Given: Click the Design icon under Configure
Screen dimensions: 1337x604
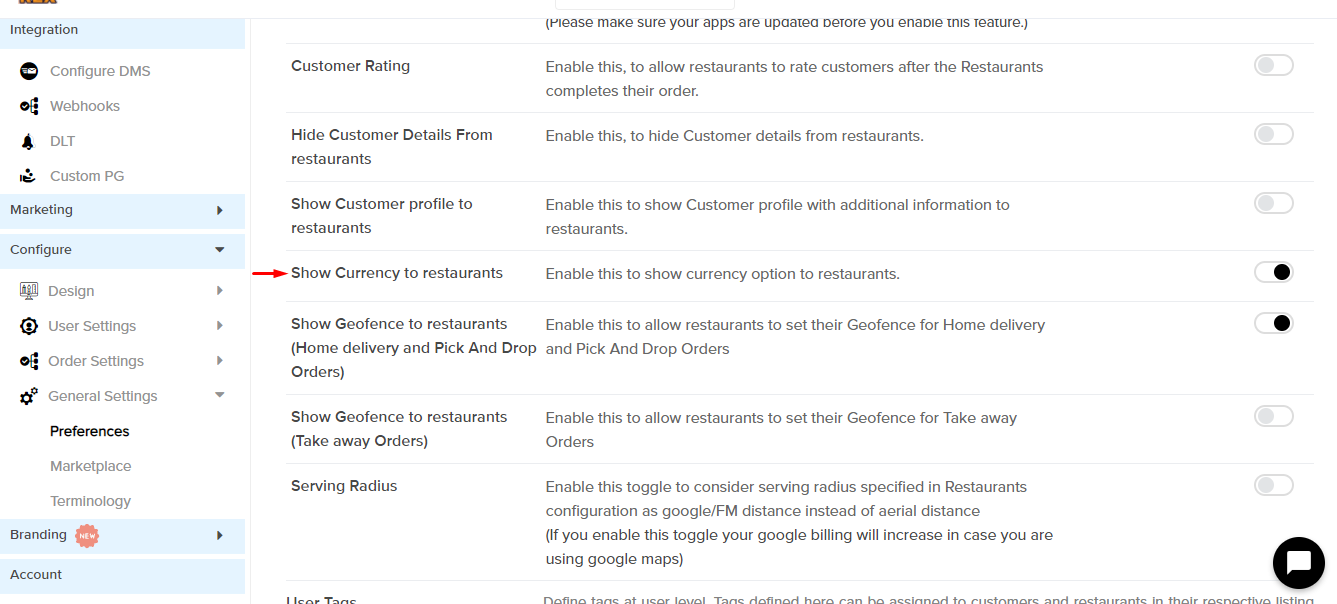Looking at the screenshot, I should click(x=29, y=291).
